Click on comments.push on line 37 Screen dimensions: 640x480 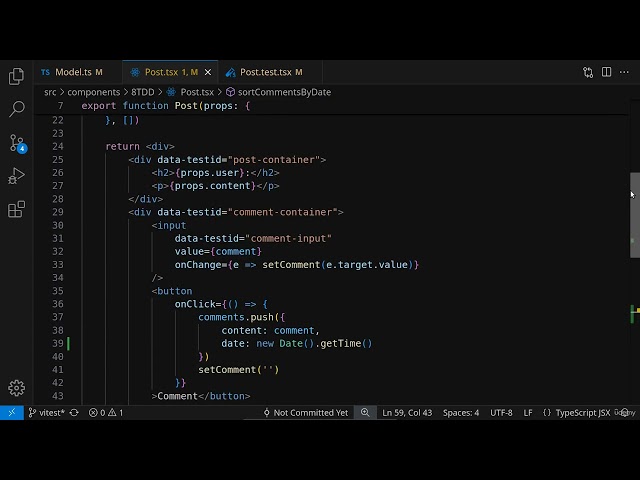(x=236, y=317)
